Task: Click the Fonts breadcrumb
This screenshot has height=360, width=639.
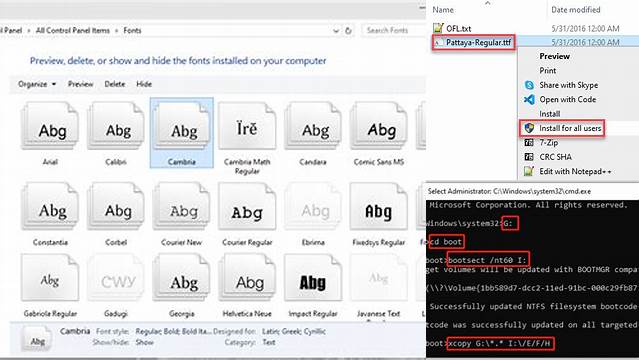Action: (x=132, y=31)
